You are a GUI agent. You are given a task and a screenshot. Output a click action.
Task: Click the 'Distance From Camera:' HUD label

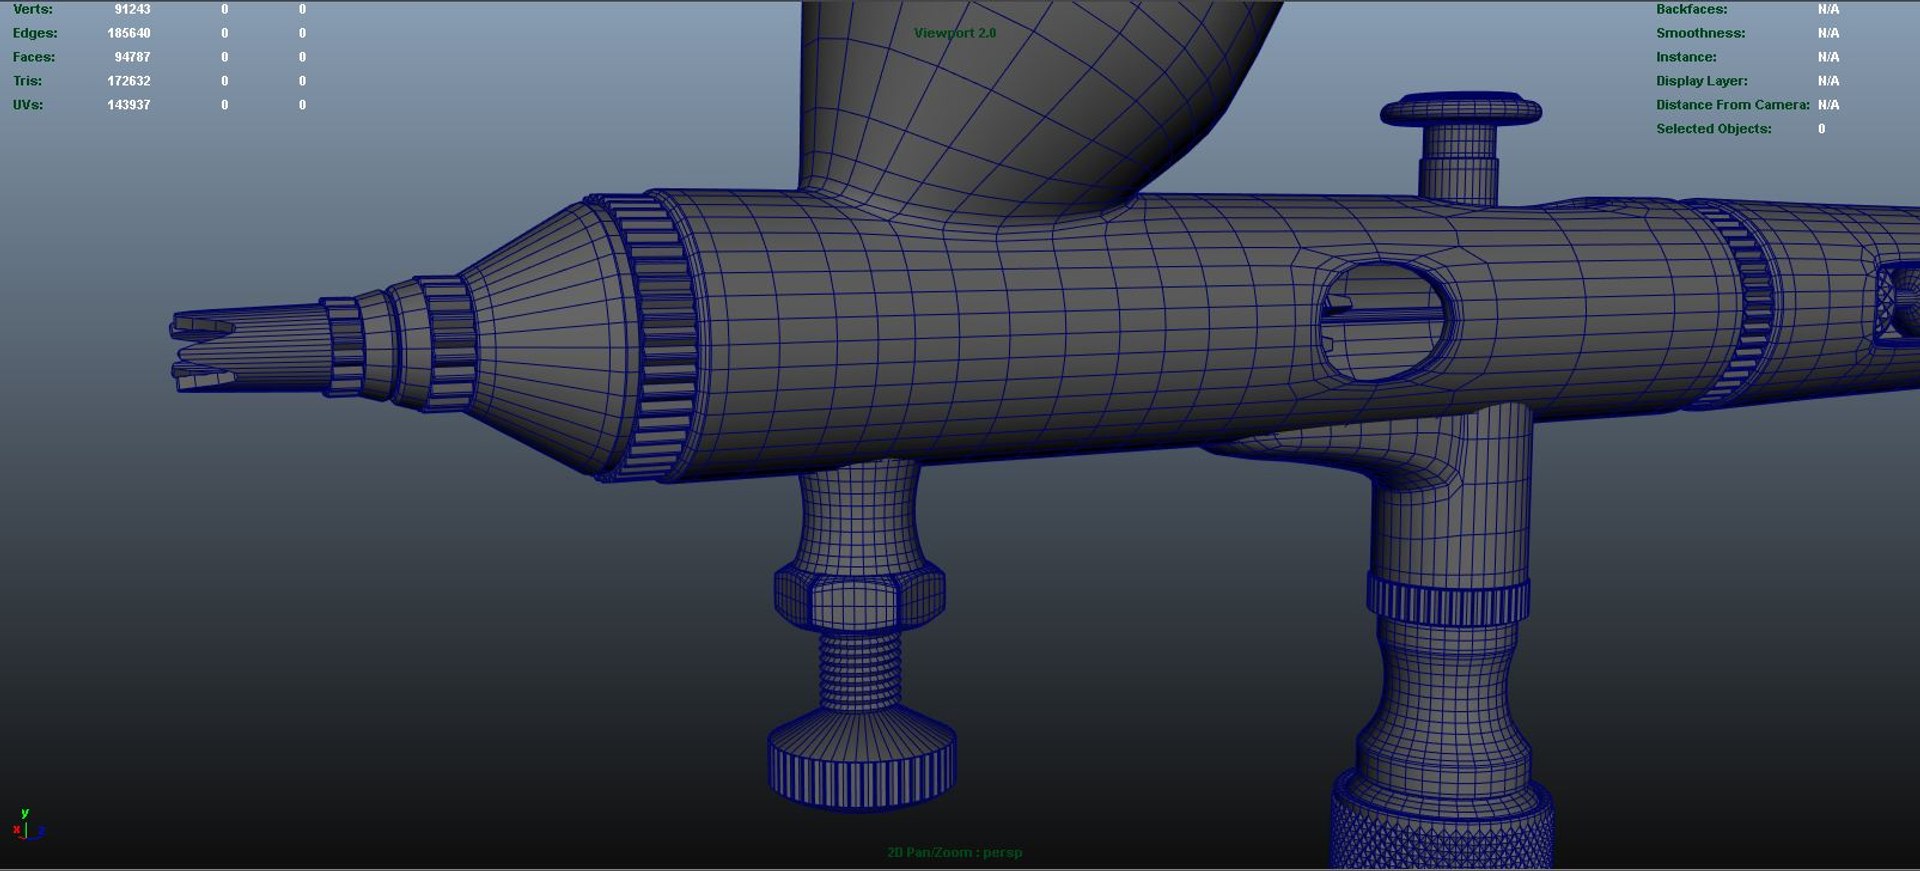coord(1732,105)
